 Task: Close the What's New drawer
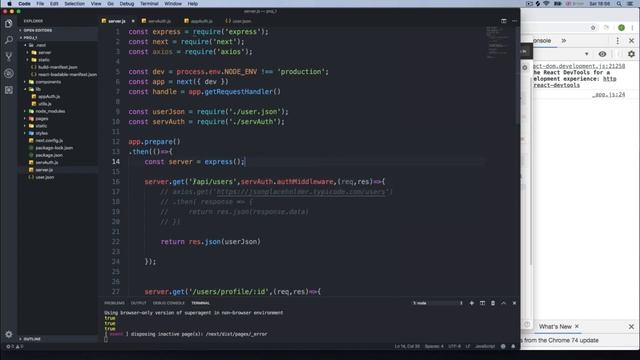pyautogui.click(x=631, y=327)
